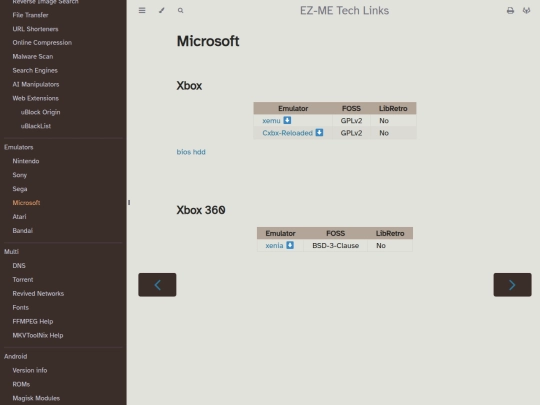Click the EZ-ME Tech Links title
The height and width of the screenshot is (405, 540).
(344, 11)
